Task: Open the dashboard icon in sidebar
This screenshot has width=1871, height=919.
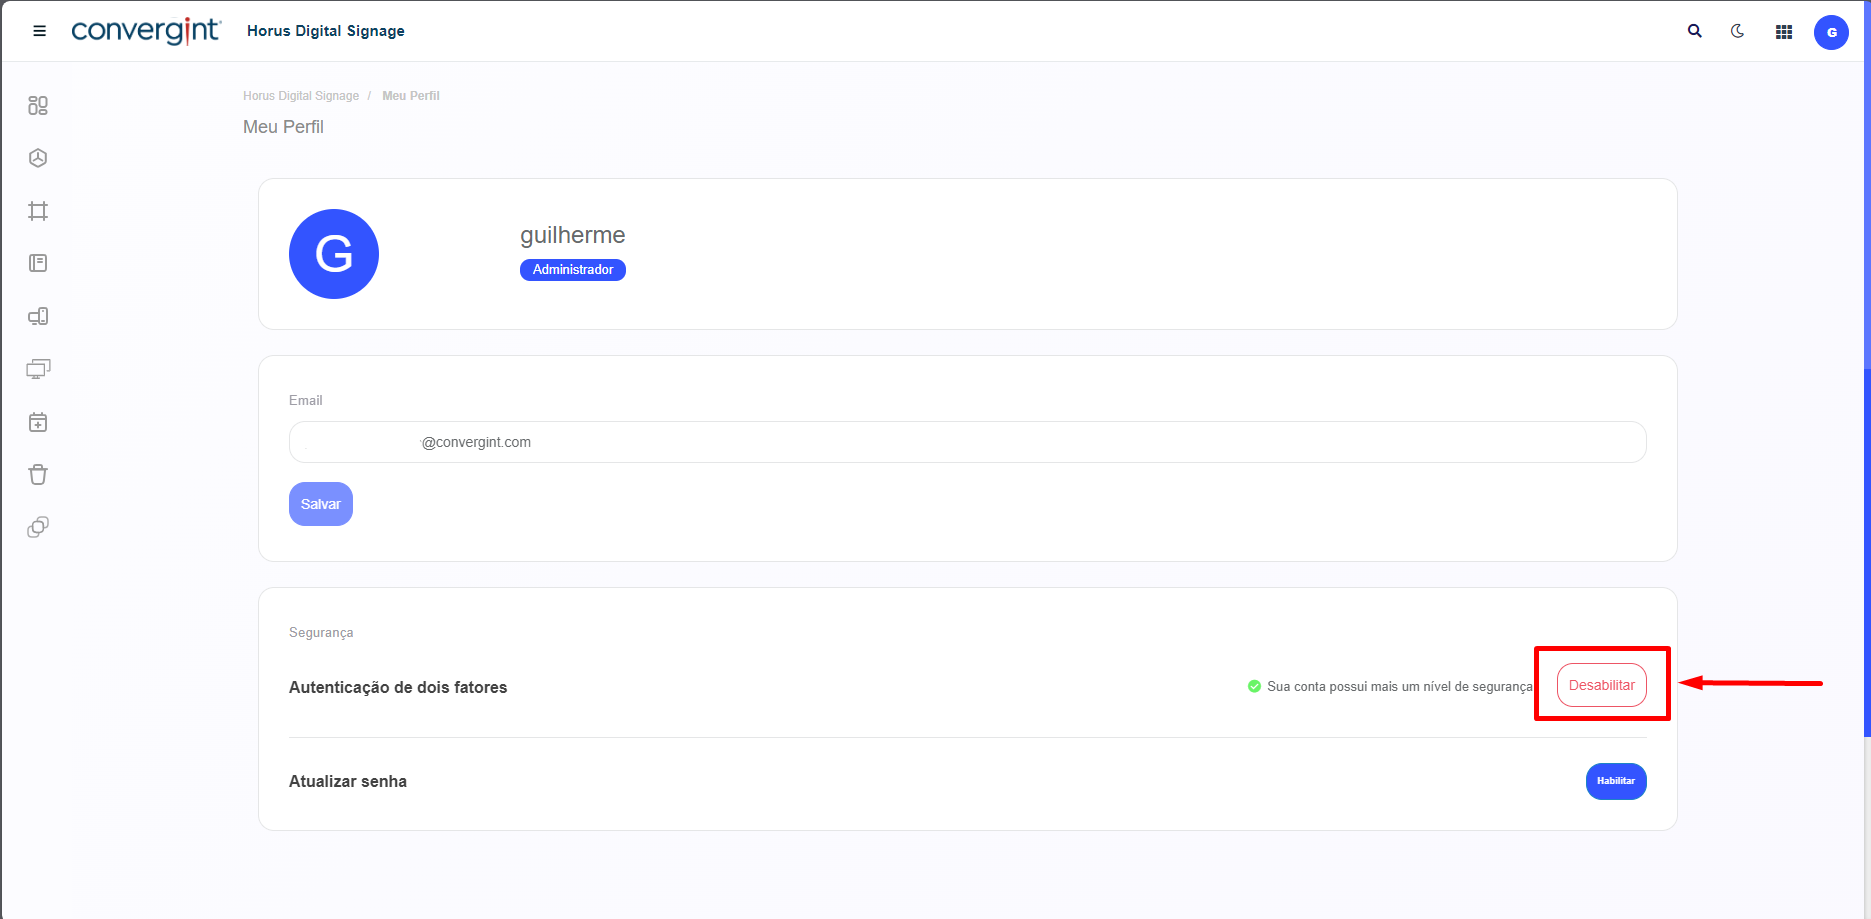Action: pyautogui.click(x=38, y=106)
